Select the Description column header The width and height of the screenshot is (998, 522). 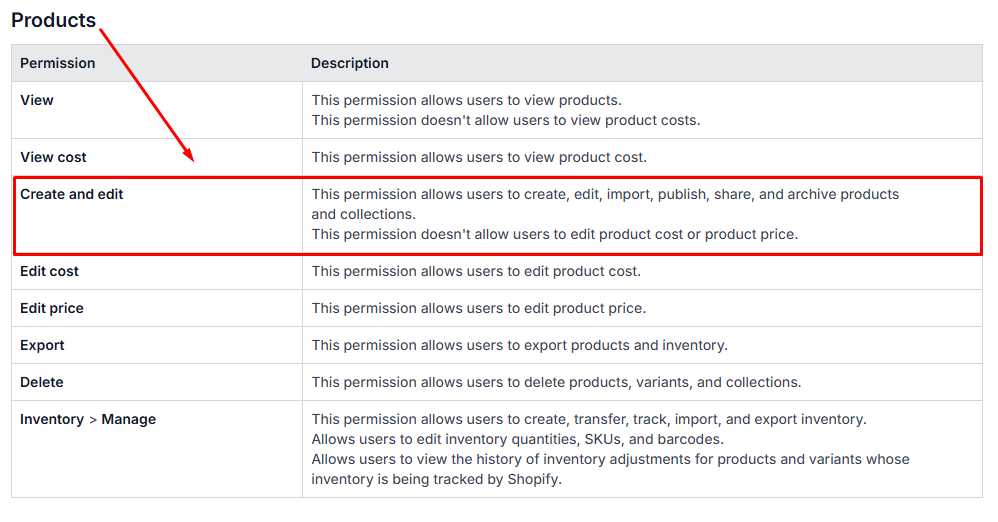350,63
